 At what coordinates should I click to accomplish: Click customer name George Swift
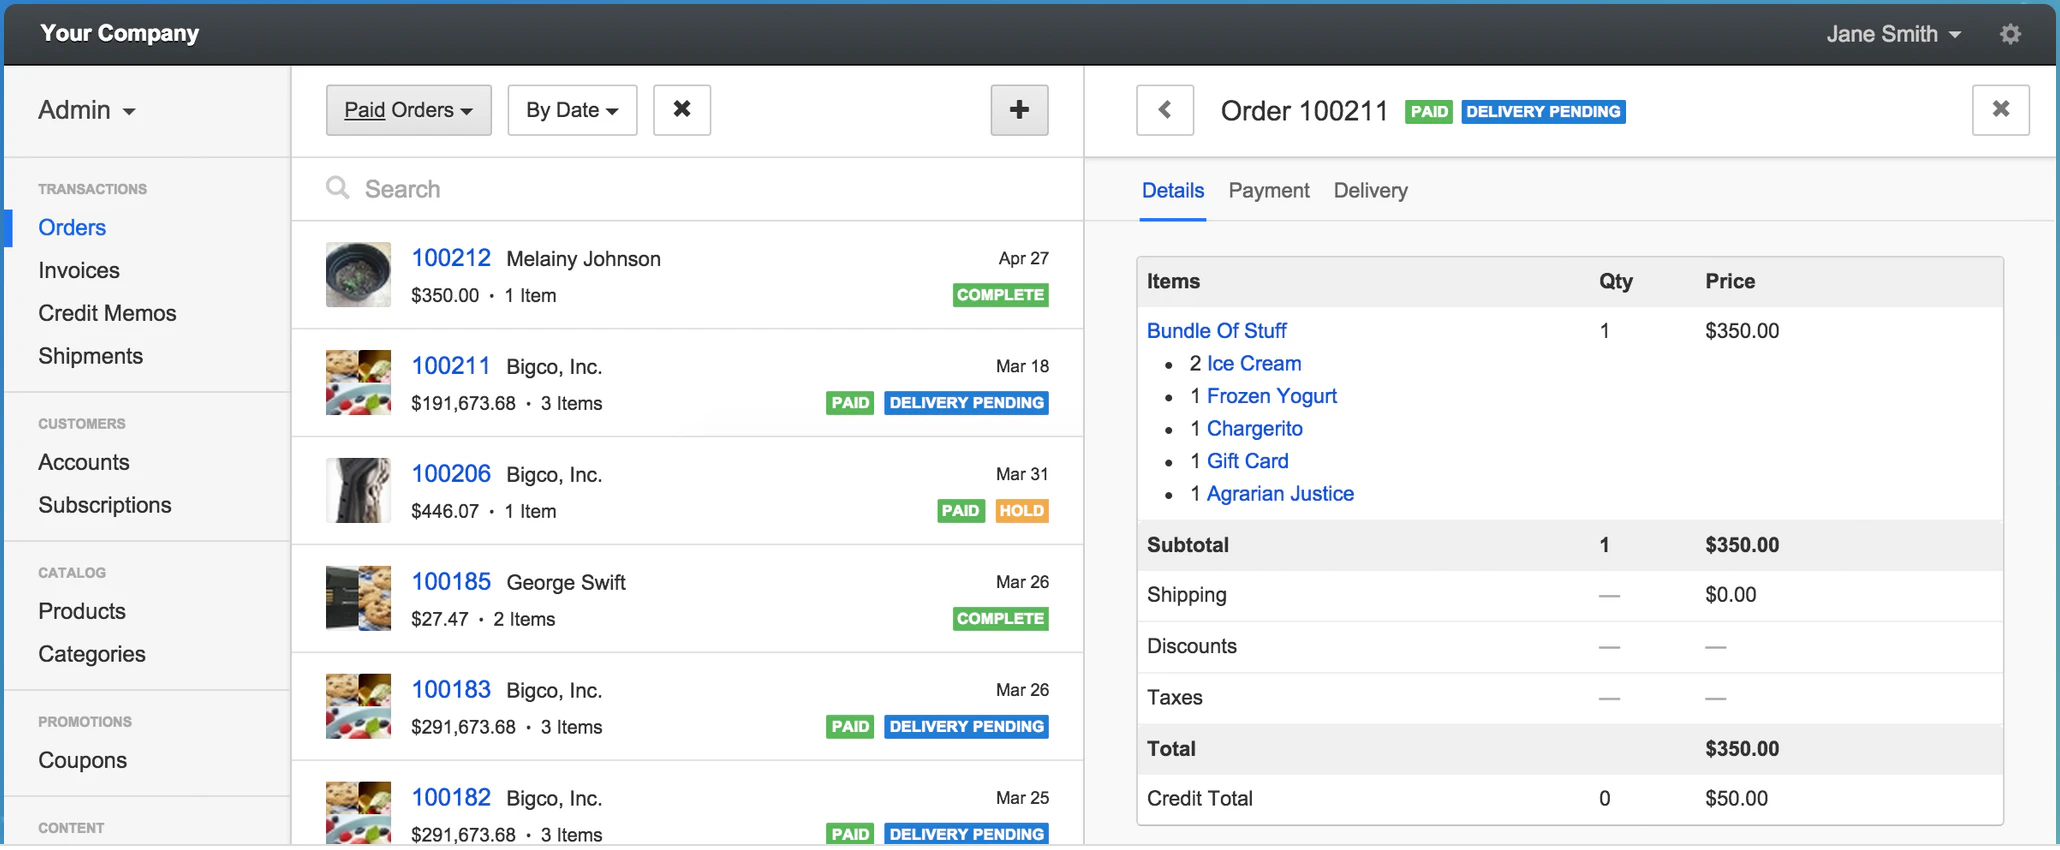click(566, 583)
